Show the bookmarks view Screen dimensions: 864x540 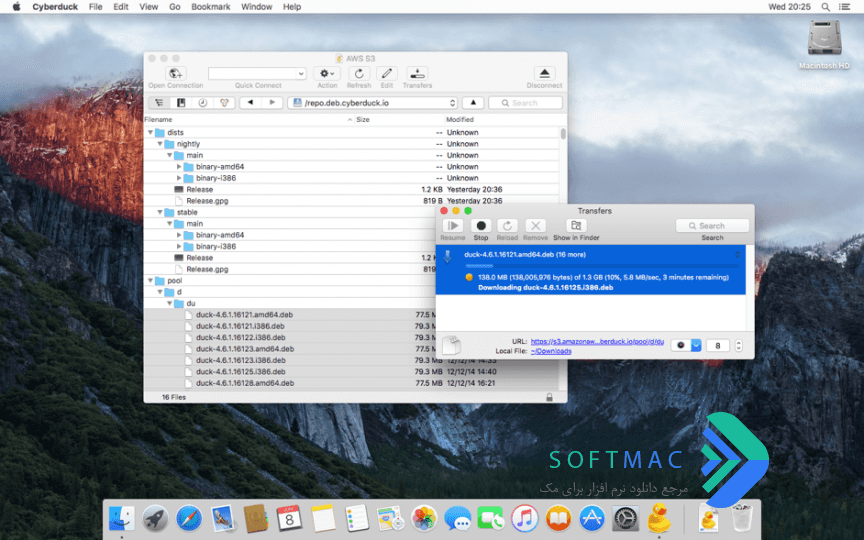click(181, 103)
